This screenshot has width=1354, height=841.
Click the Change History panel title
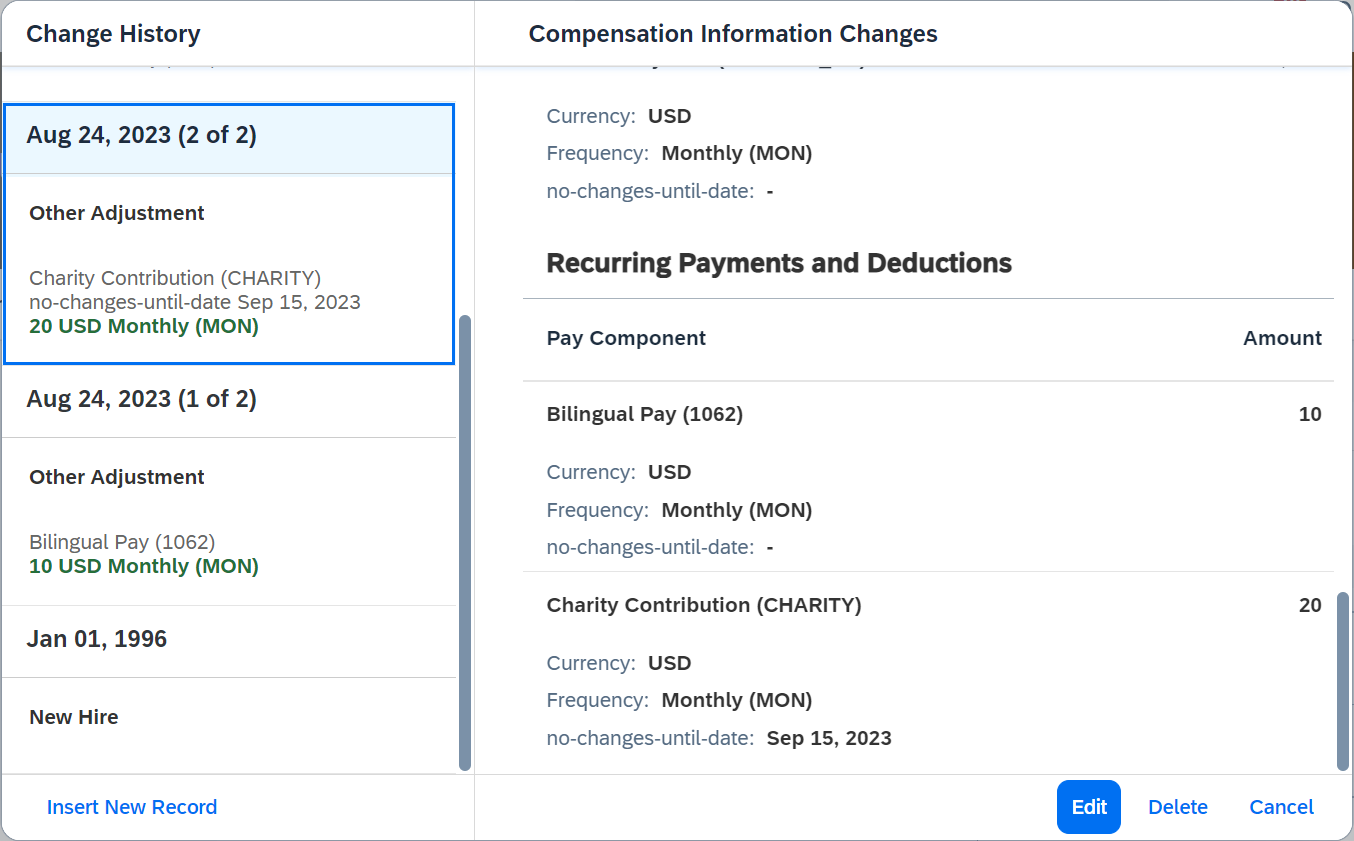113,34
